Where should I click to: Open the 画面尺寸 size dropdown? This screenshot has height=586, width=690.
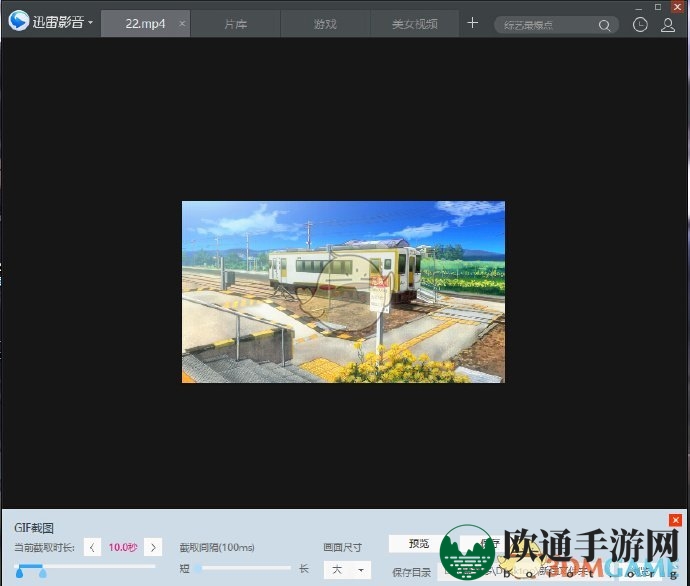pyautogui.click(x=347, y=570)
